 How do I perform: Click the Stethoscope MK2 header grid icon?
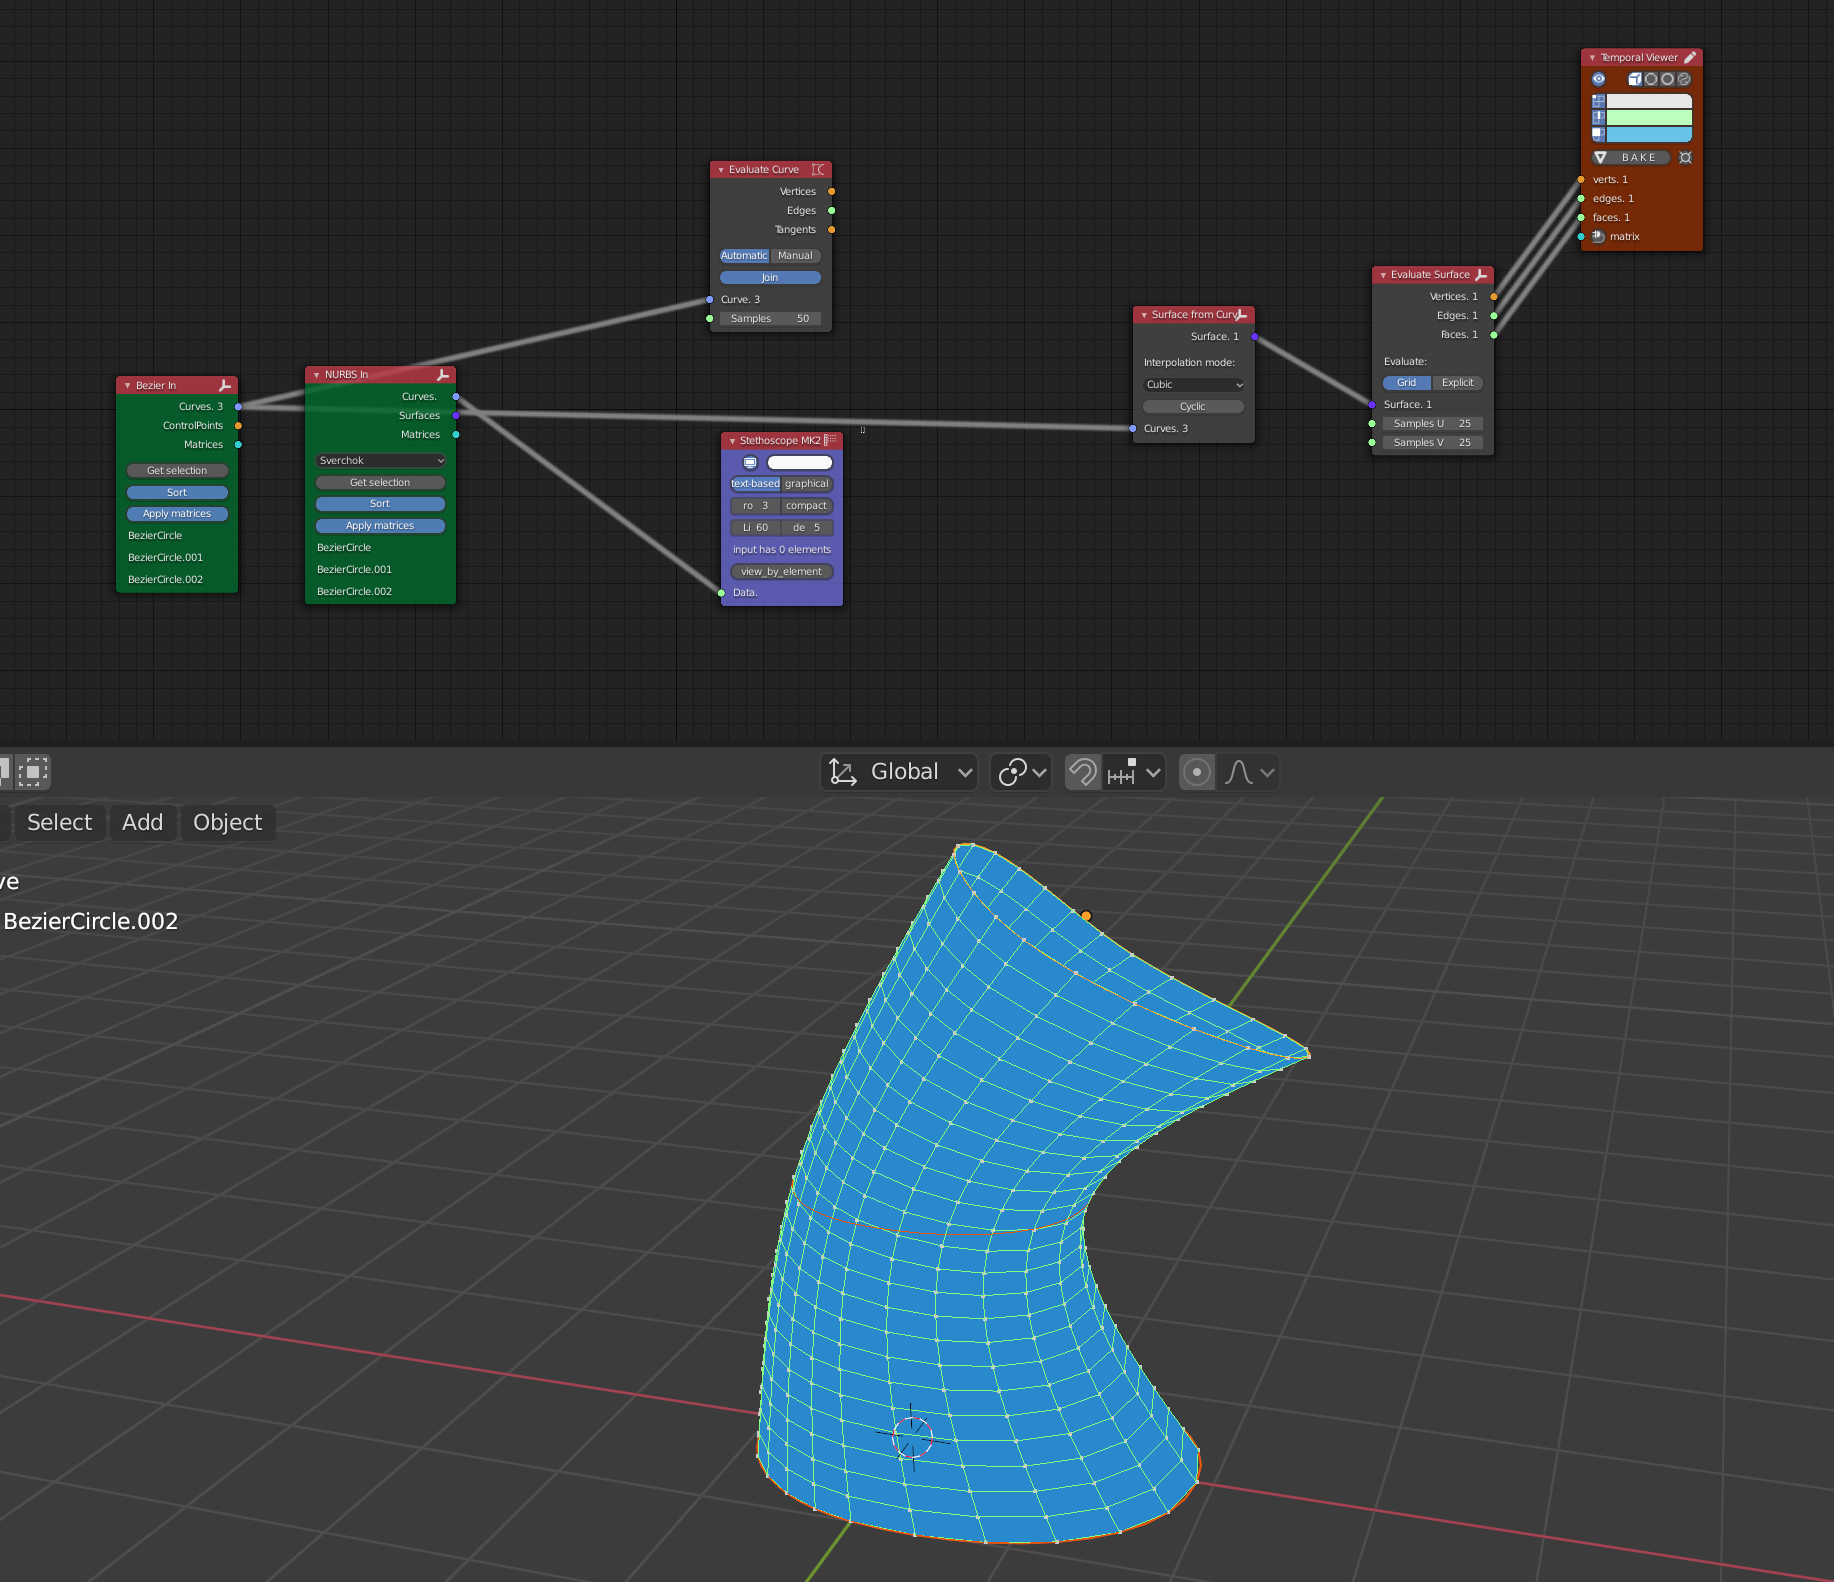point(830,440)
